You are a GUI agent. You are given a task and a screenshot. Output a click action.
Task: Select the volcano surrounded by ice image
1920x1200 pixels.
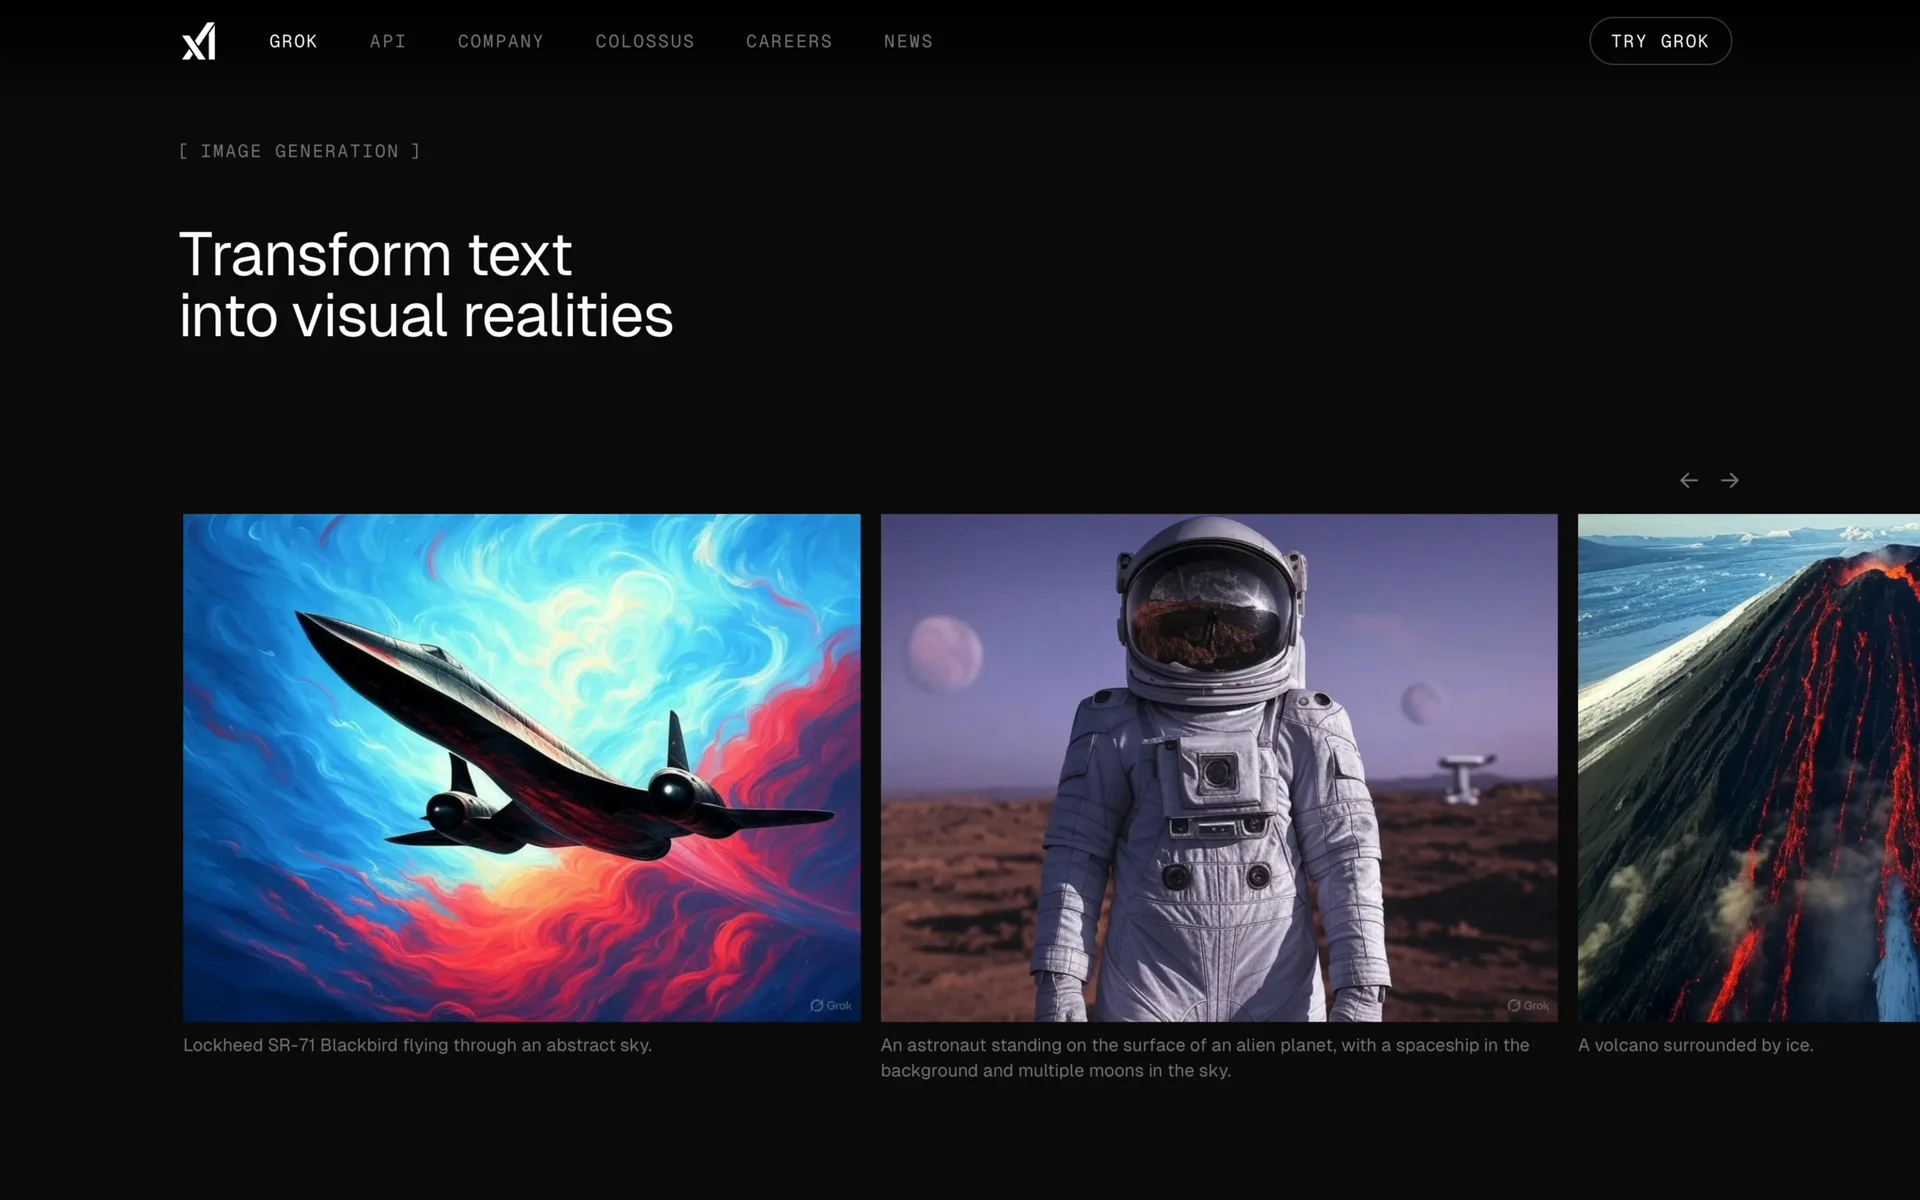tap(1748, 767)
